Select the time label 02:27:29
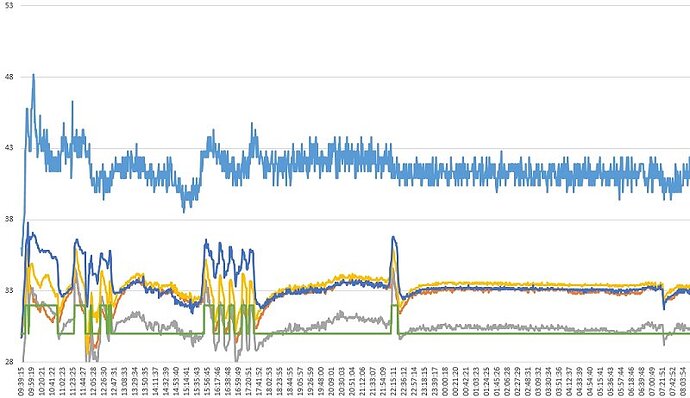This screenshot has width=690, height=398. tap(518, 382)
